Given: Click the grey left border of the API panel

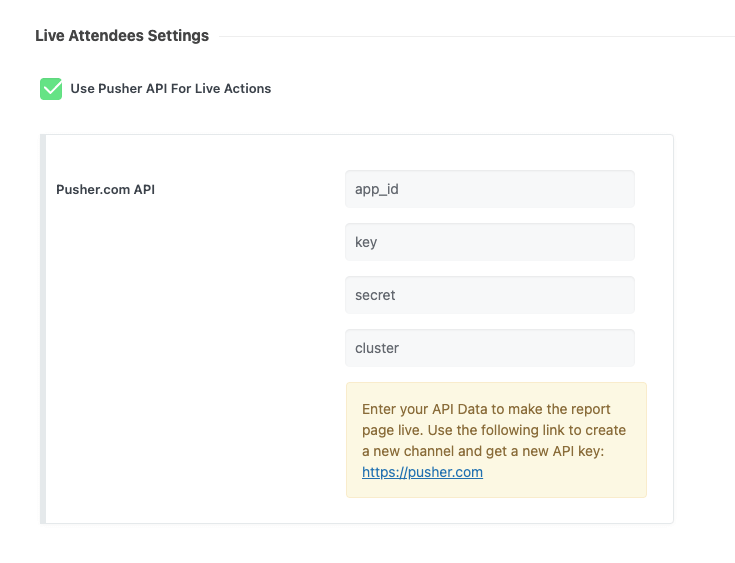Looking at the screenshot, I should (x=43, y=330).
